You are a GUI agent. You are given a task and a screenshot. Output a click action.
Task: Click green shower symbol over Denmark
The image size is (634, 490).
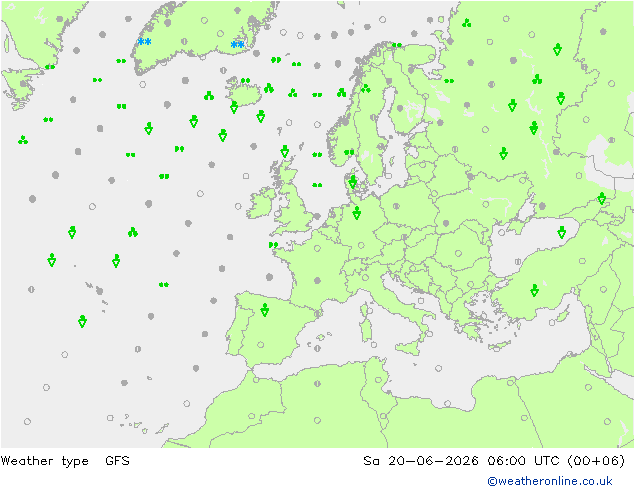353,182
